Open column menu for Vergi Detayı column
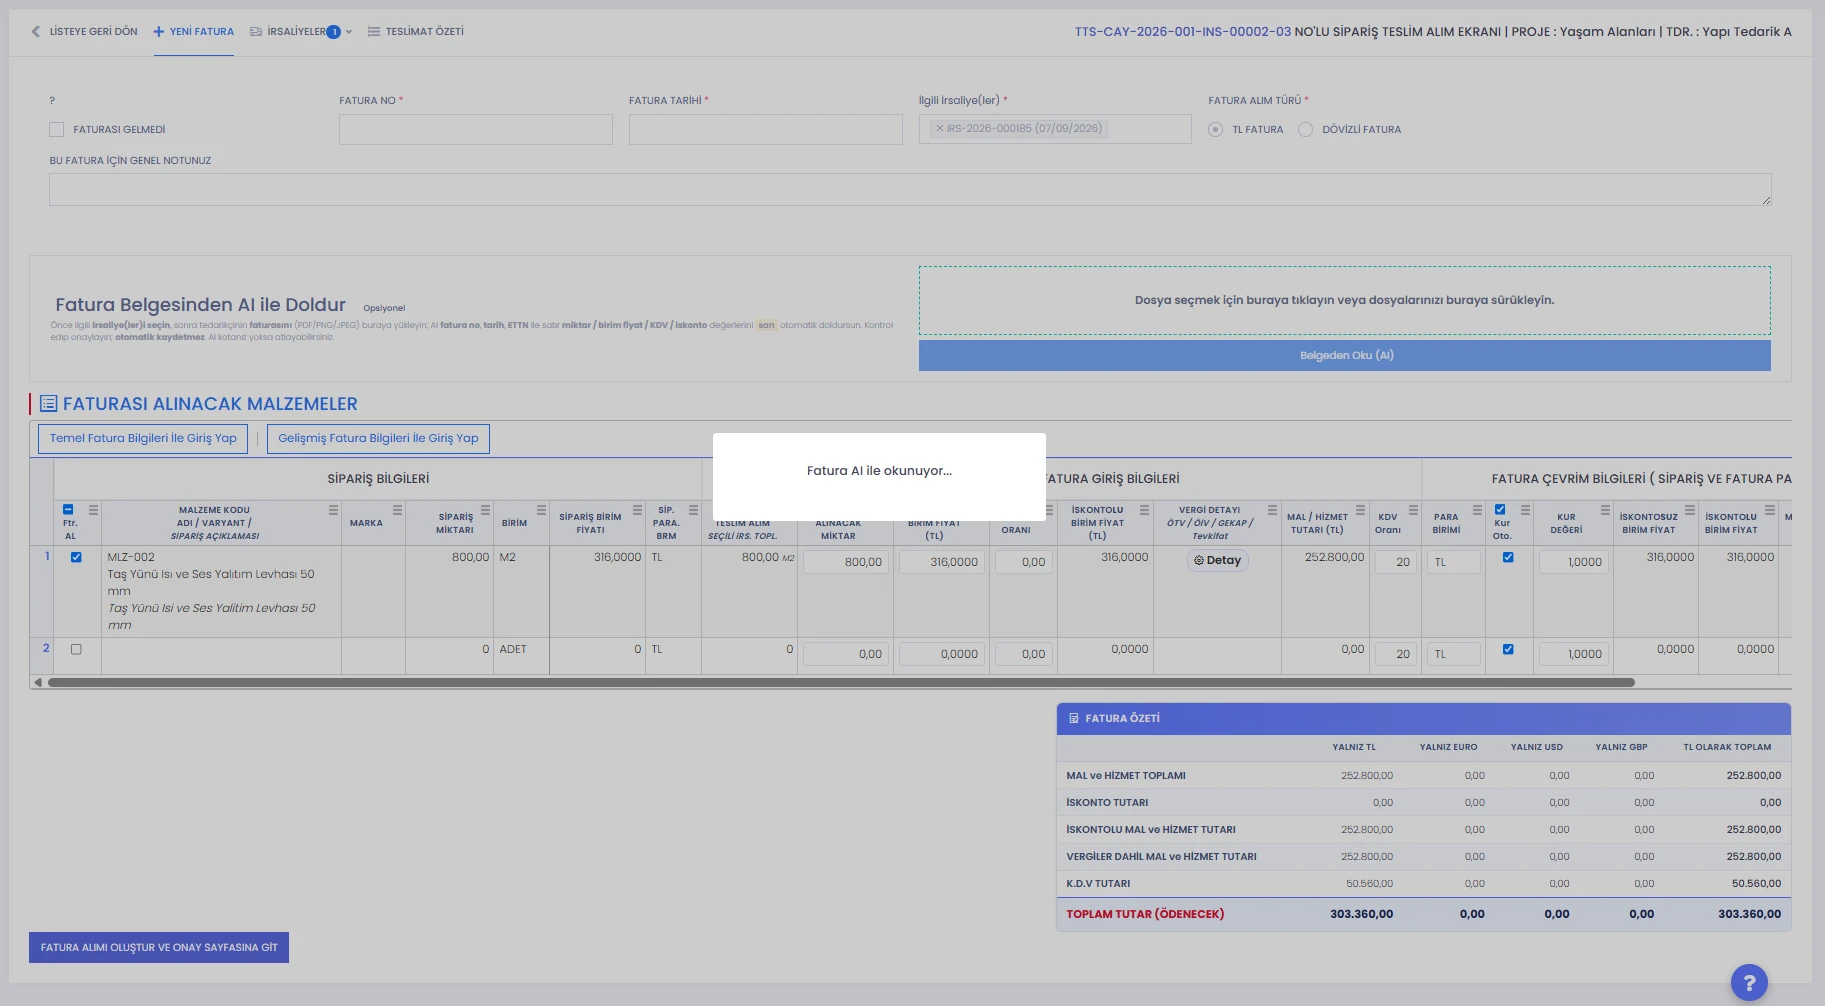Viewport: 1825px width, 1006px height. (1272, 510)
